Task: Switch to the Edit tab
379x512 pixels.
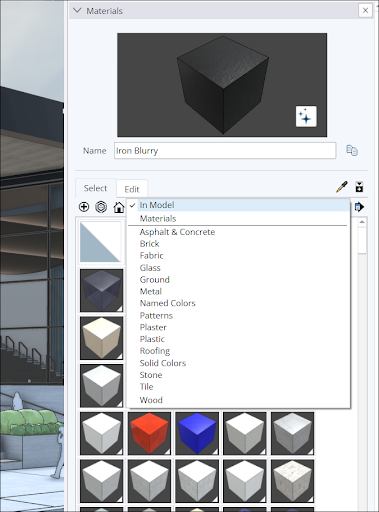Action: click(x=132, y=189)
